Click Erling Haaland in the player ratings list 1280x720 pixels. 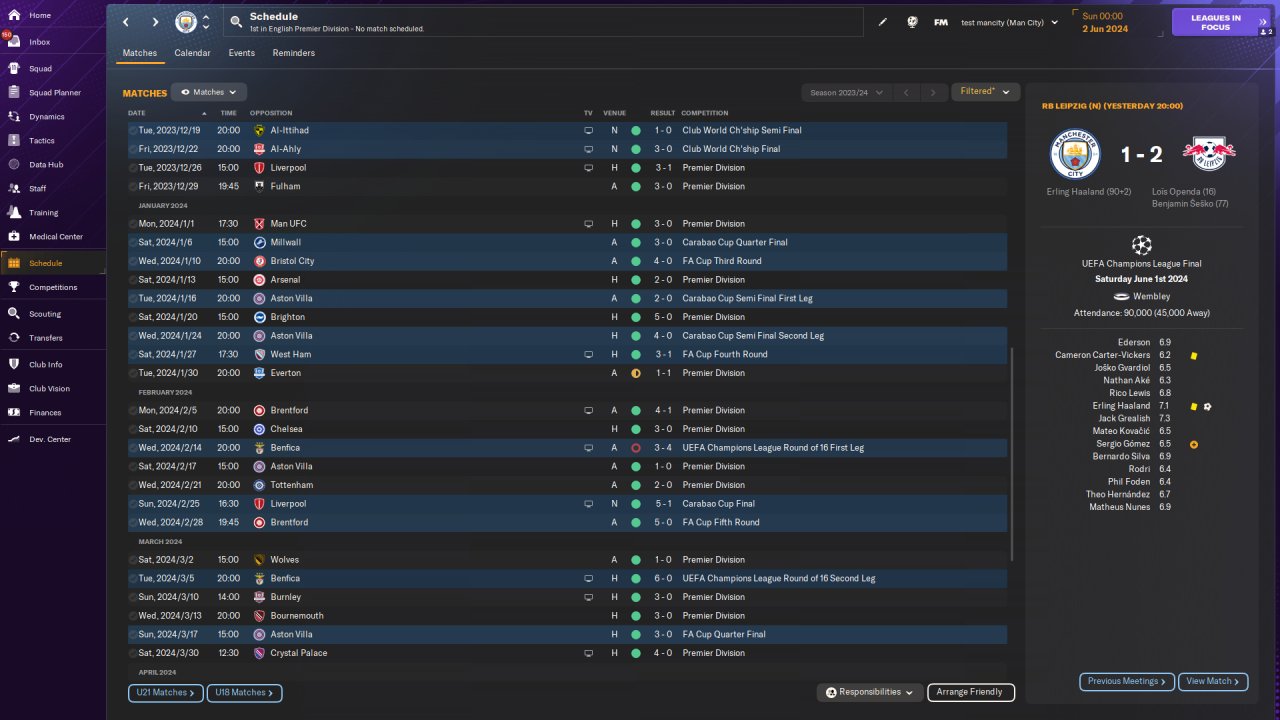[x=1120, y=406]
